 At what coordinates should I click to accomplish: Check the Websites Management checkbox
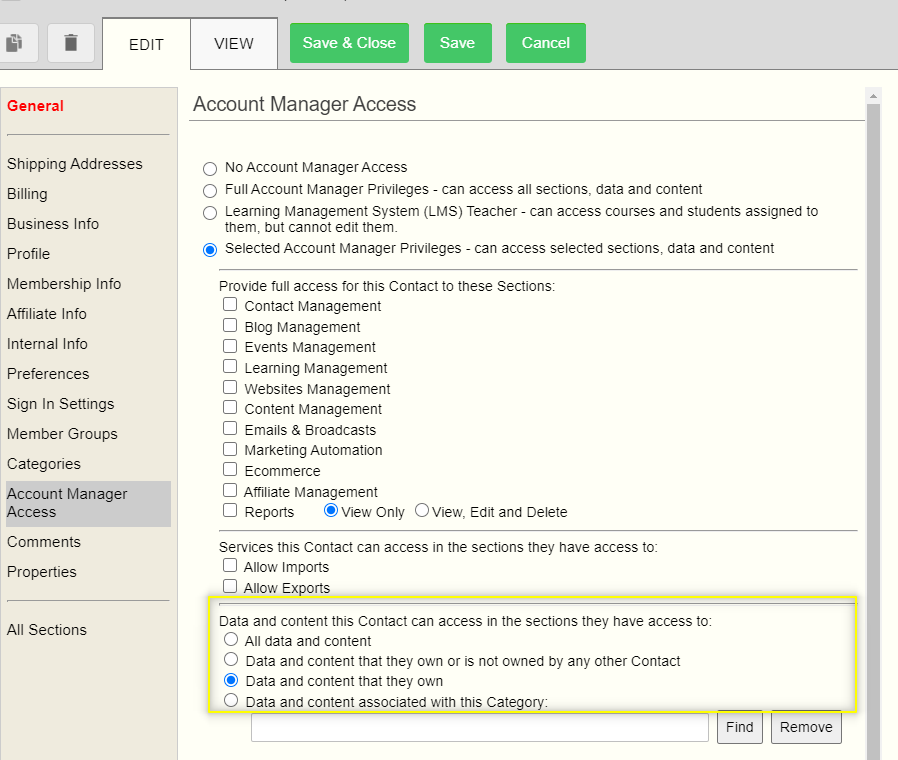coord(230,387)
